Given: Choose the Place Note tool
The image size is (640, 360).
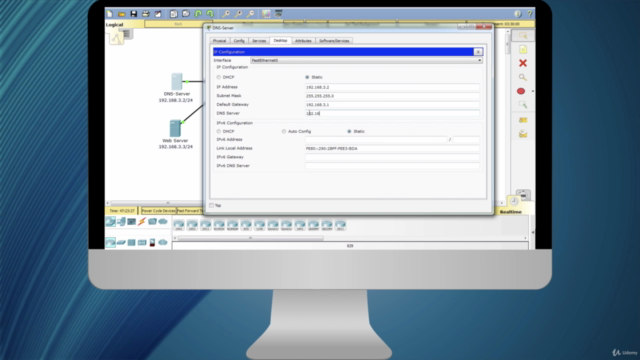Looking at the screenshot, I should coord(523,50).
